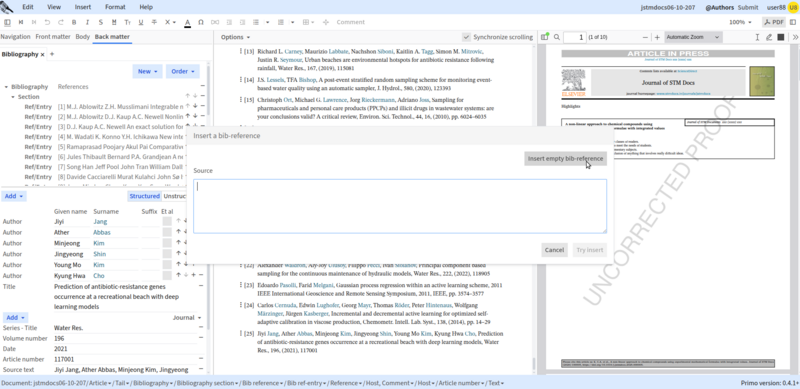
Task: Add a new panel tab with plus icon
Action: [x=52, y=54]
